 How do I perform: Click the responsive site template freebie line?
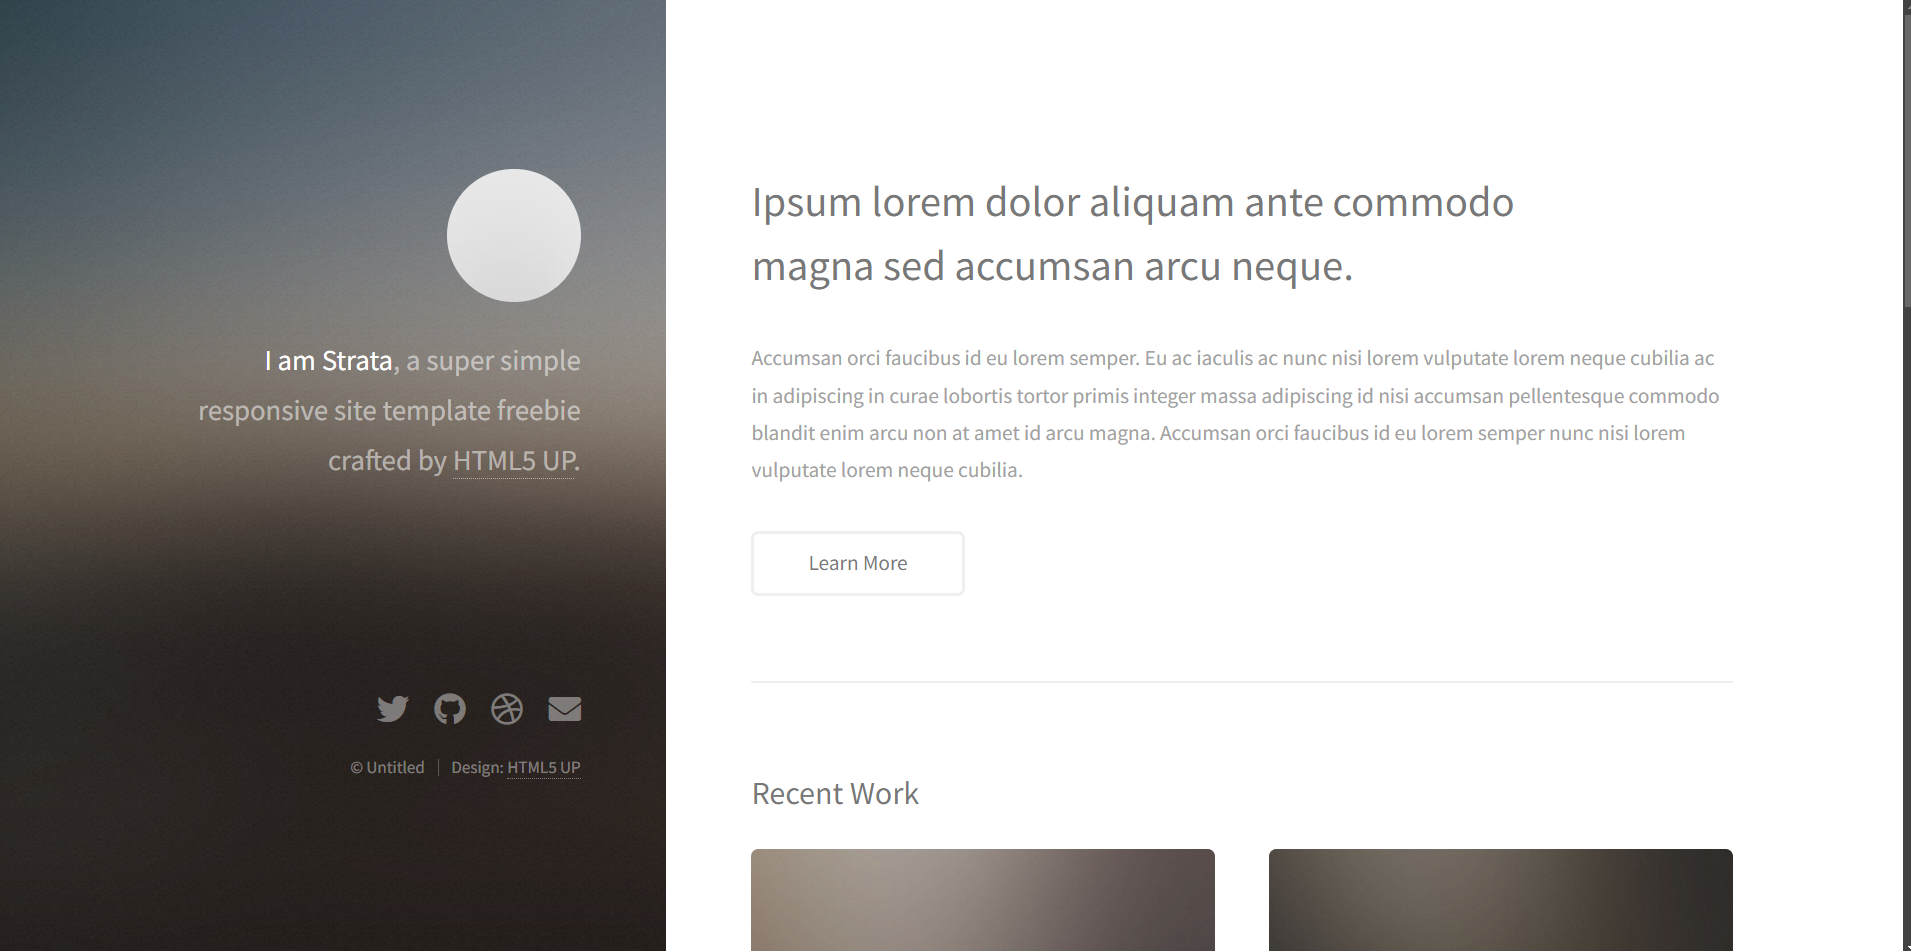click(x=389, y=411)
